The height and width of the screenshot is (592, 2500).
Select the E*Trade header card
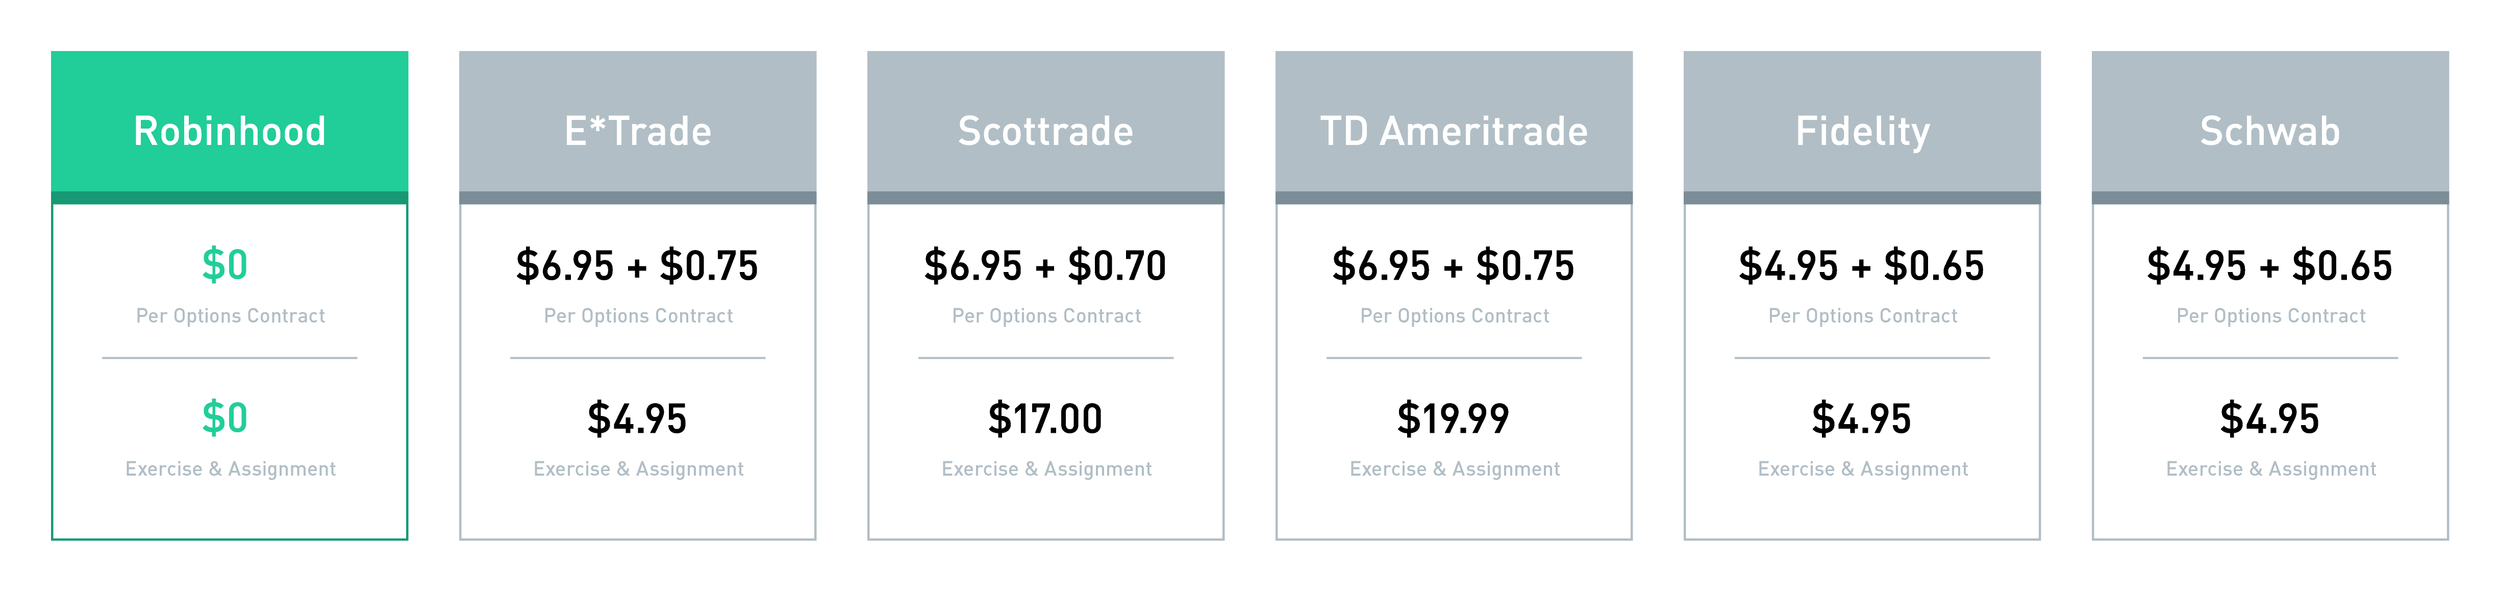637,127
